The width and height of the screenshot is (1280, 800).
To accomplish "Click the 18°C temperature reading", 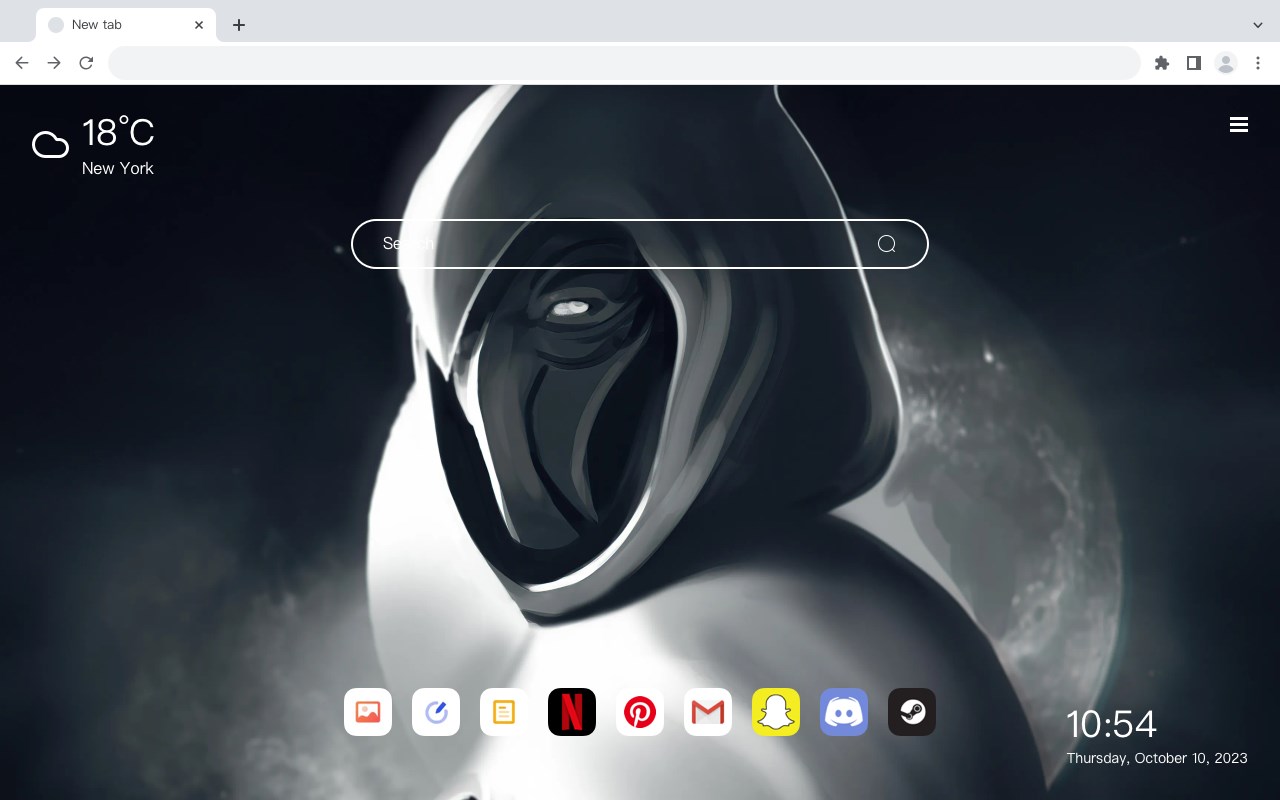I will 118,133.
